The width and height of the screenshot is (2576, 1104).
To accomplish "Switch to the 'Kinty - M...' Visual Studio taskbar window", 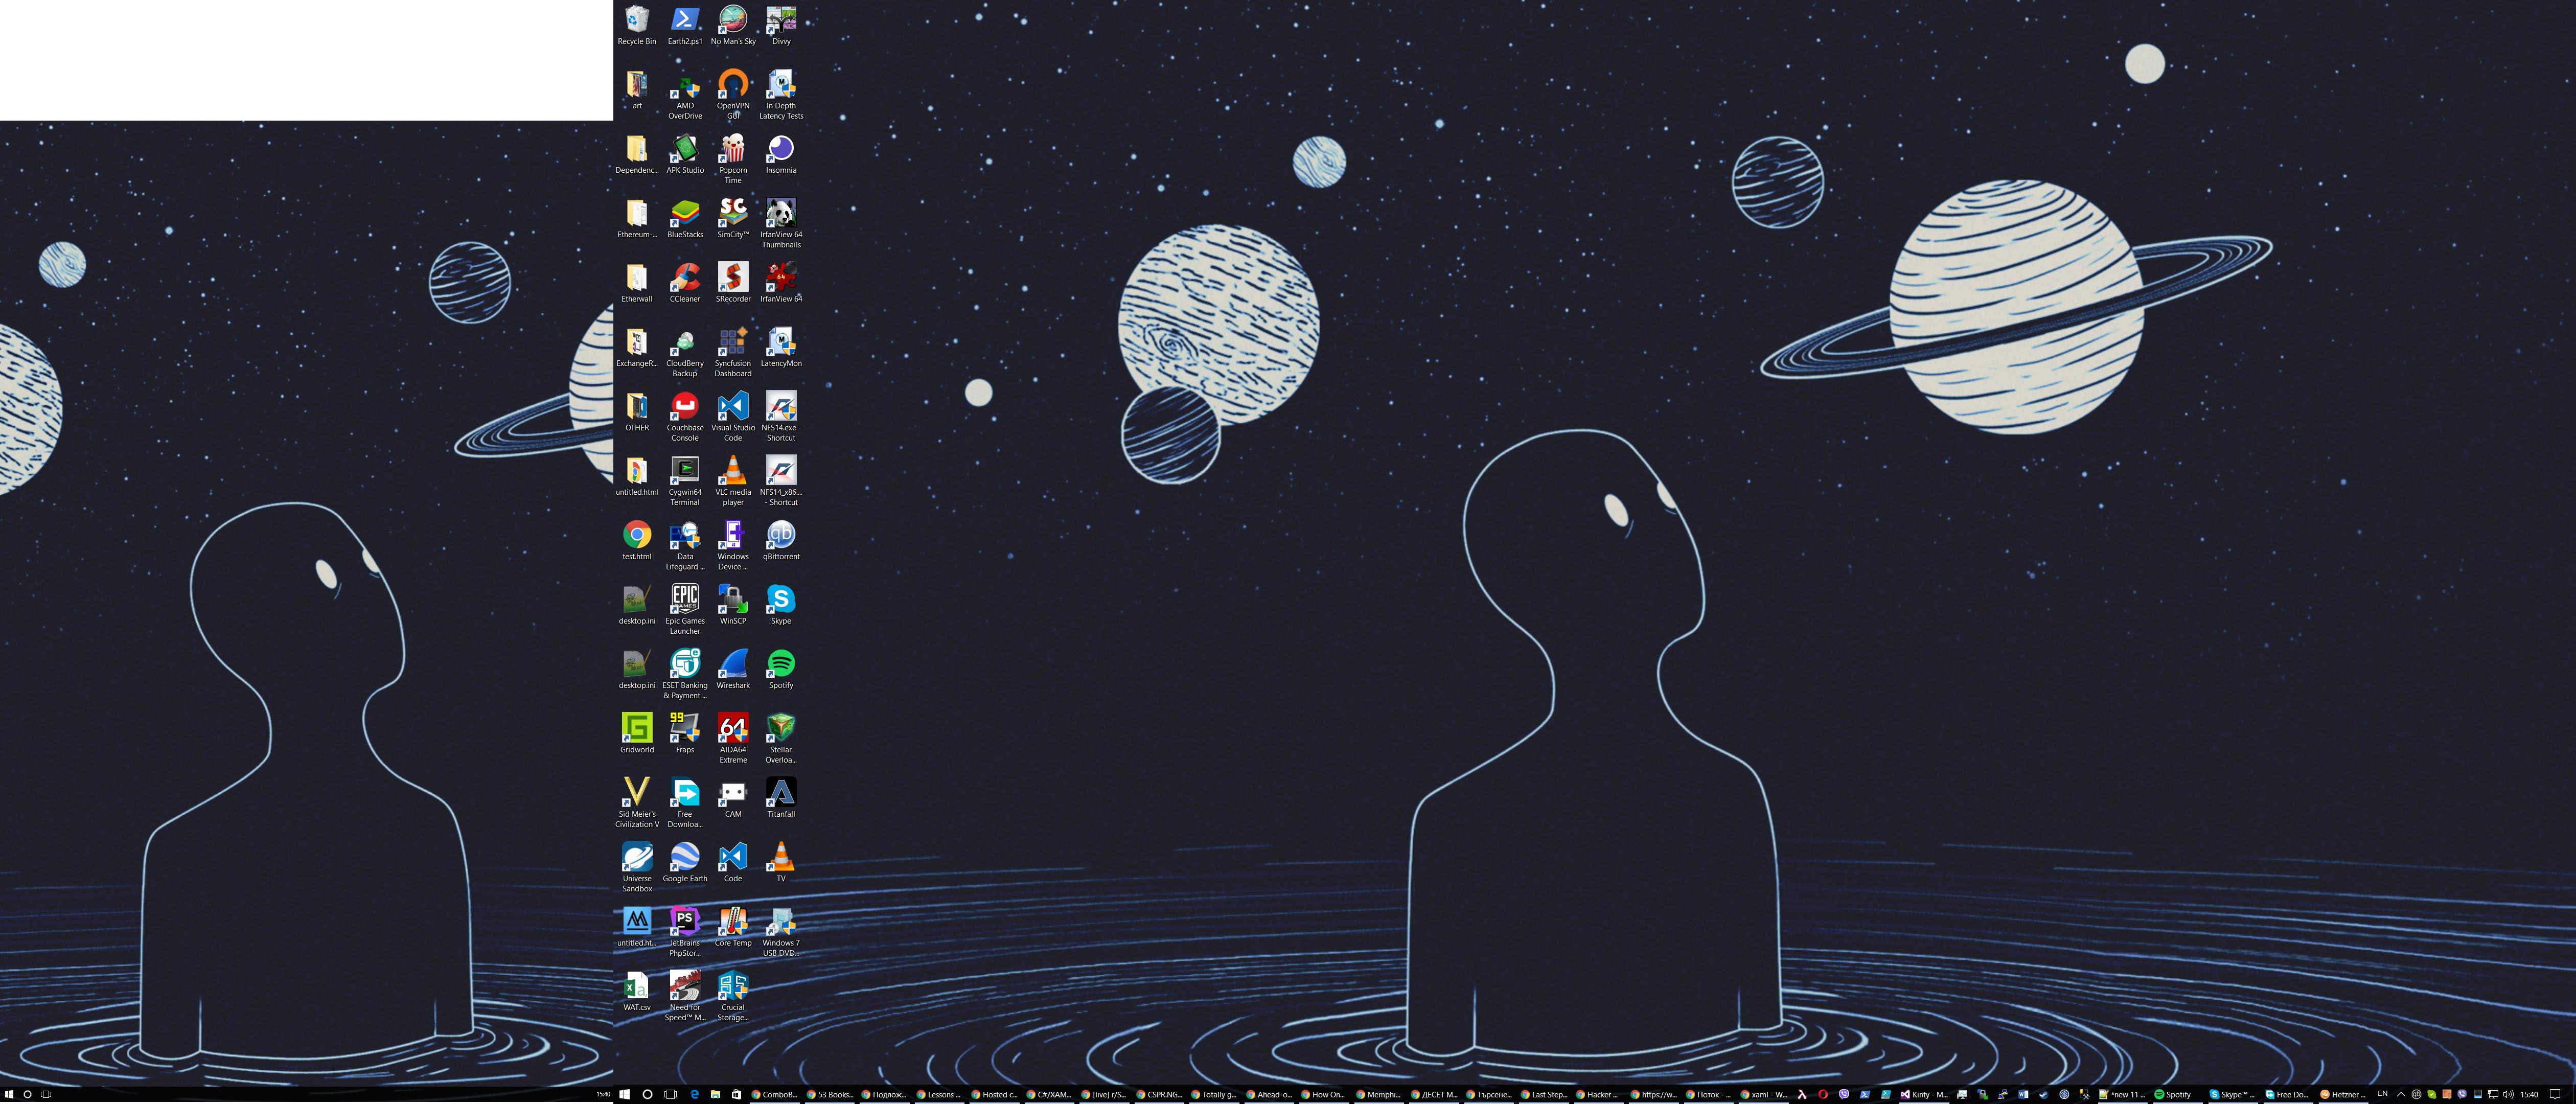I will [1925, 1094].
